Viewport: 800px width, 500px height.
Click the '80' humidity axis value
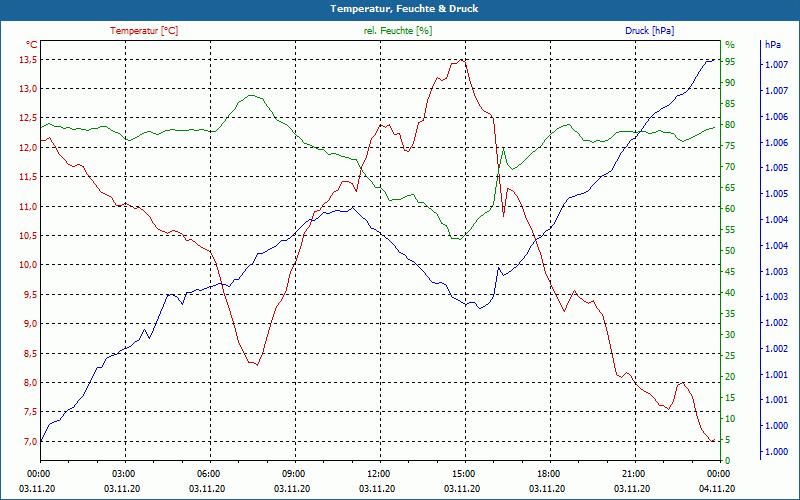(730, 124)
